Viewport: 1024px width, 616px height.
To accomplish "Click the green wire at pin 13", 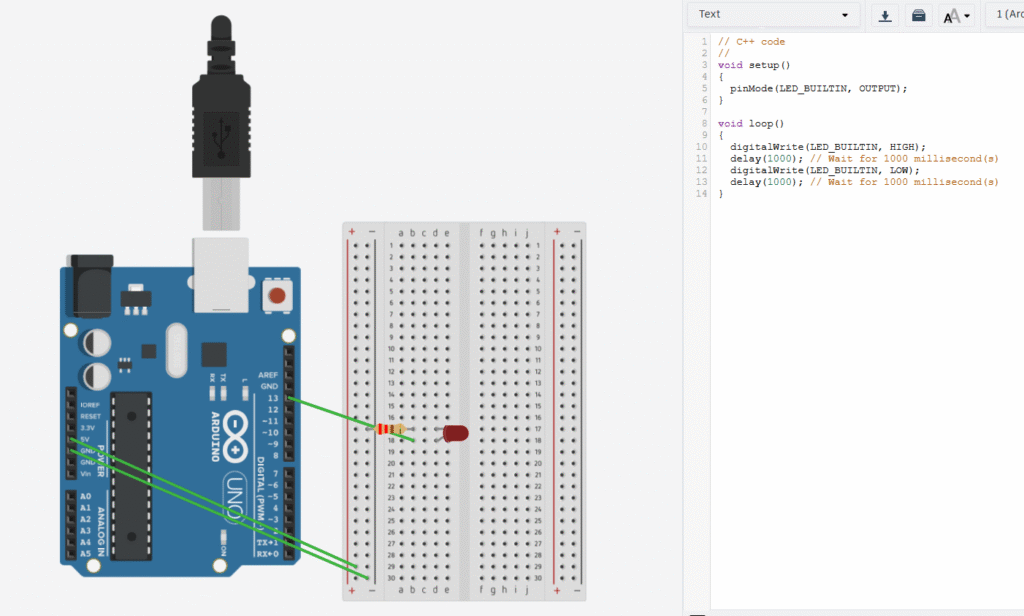I will click(330, 413).
